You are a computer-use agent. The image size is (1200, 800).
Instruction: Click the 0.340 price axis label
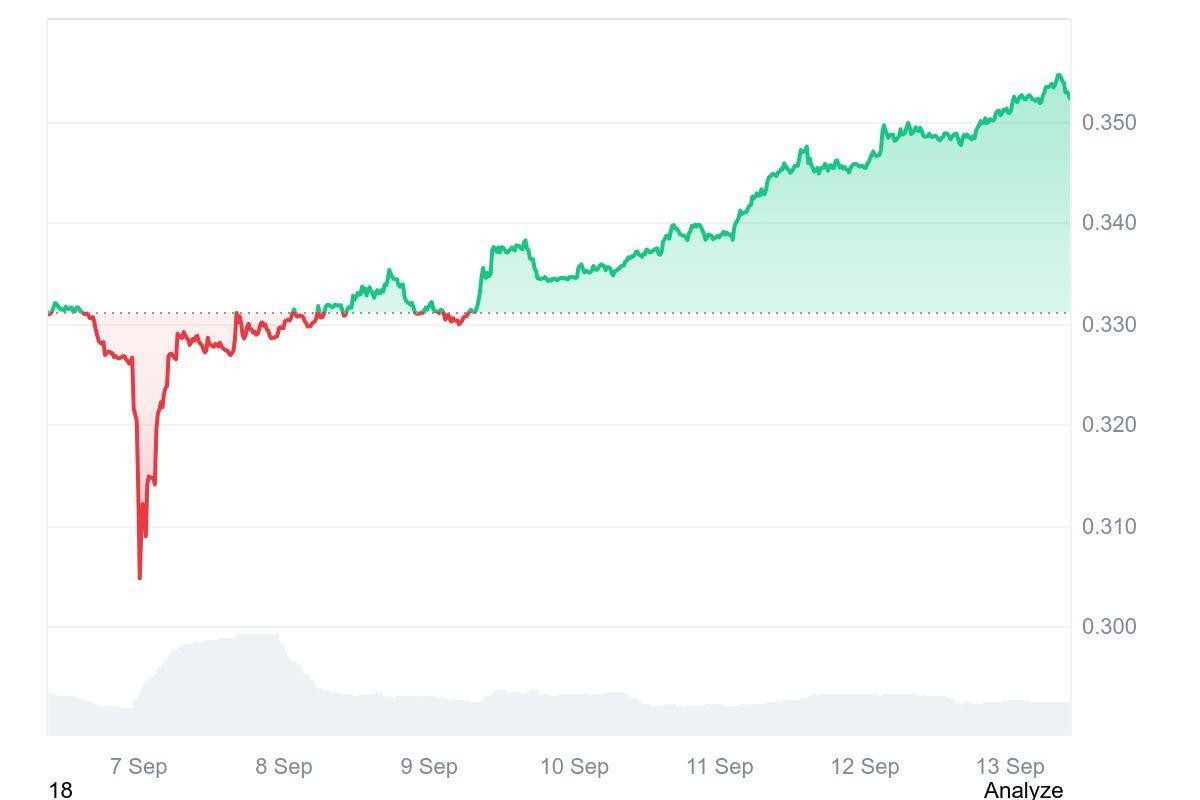pyautogui.click(x=1109, y=222)
